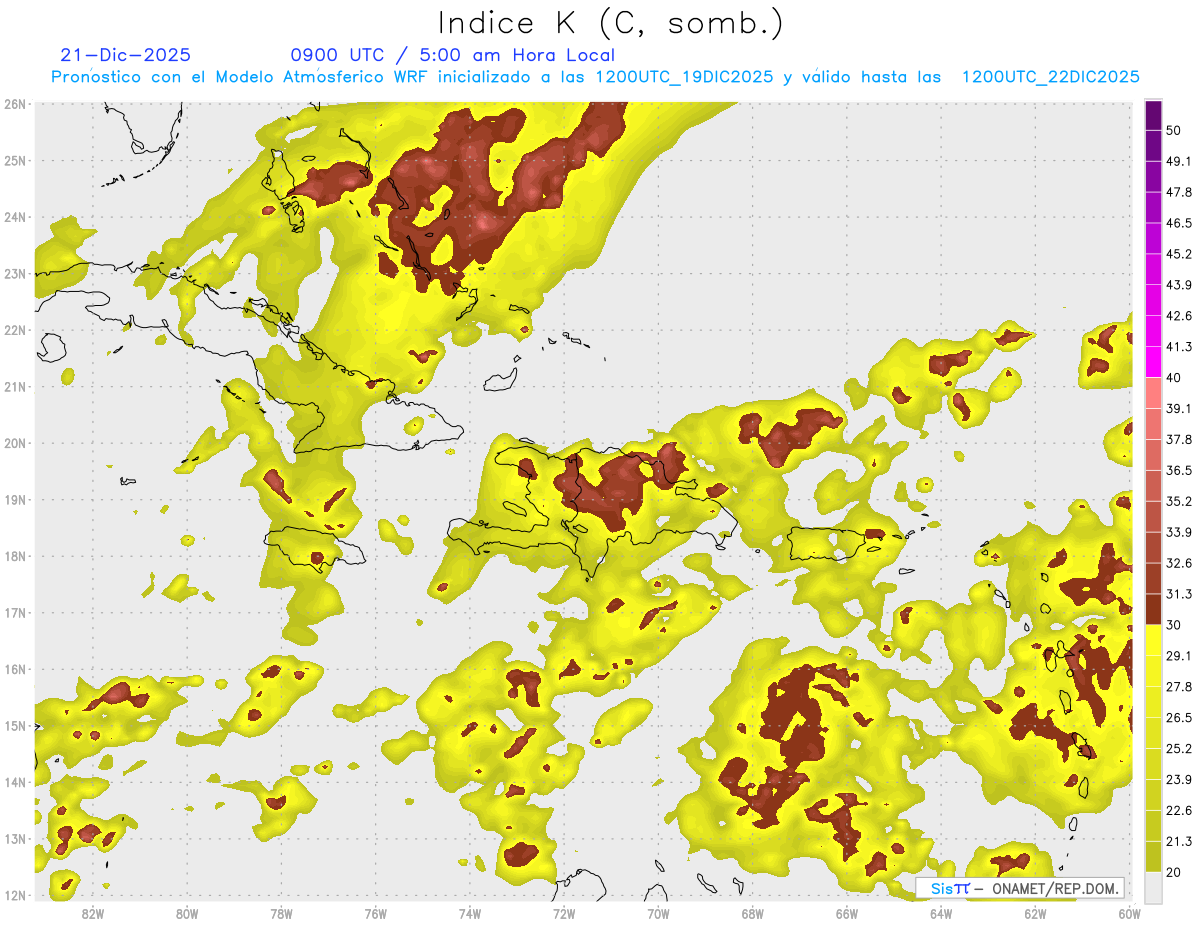The height and width of the screenshot is (927, 1200).
Task: Click the latitude label '22N'
Action: click(x=14, y=330)
